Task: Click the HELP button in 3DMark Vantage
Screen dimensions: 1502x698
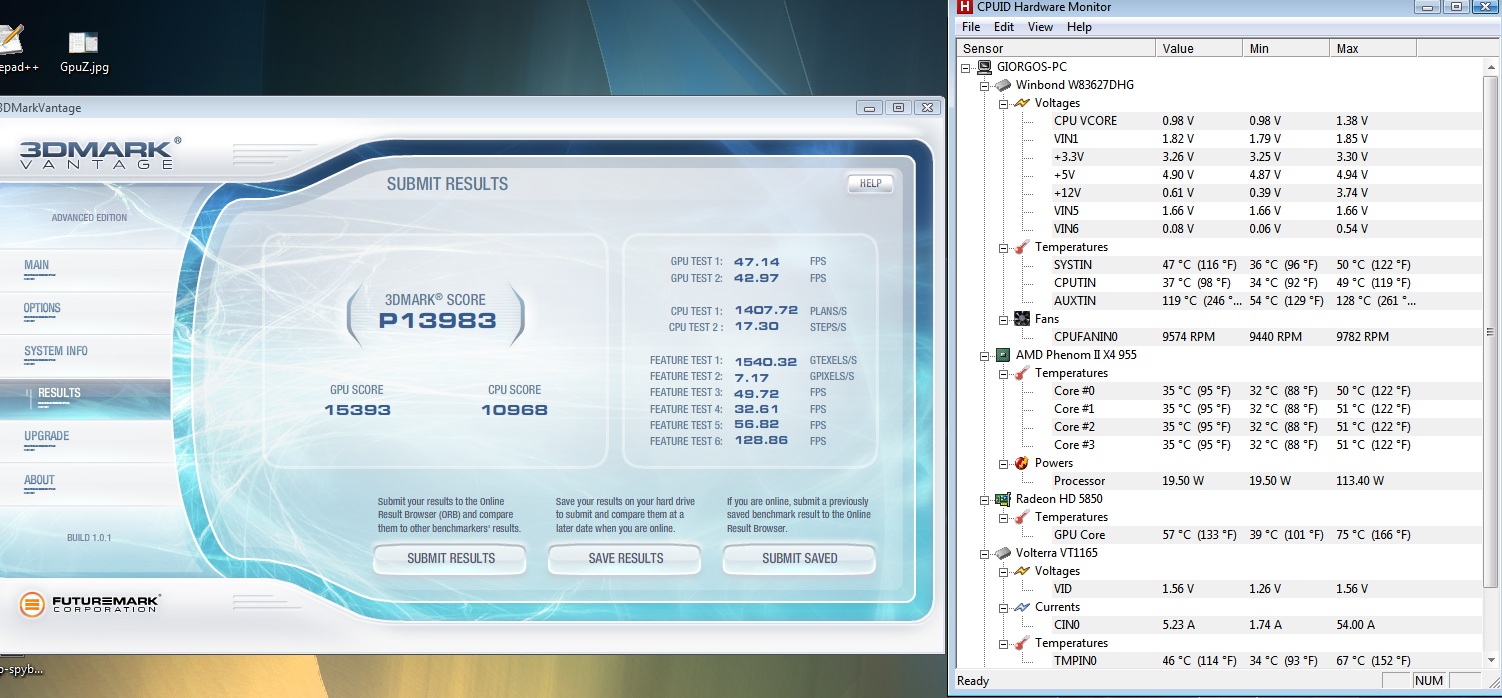Action: [x=870, y=183]
